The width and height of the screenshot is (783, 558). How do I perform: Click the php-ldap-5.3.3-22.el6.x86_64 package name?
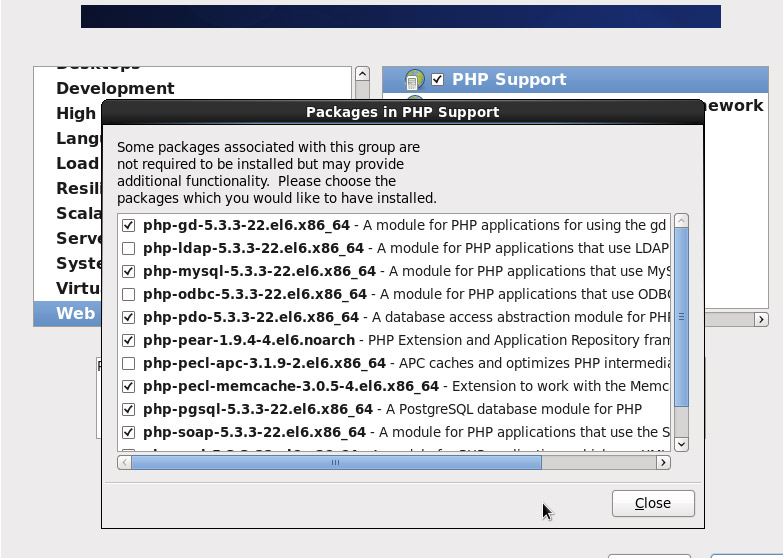point(253,248)
